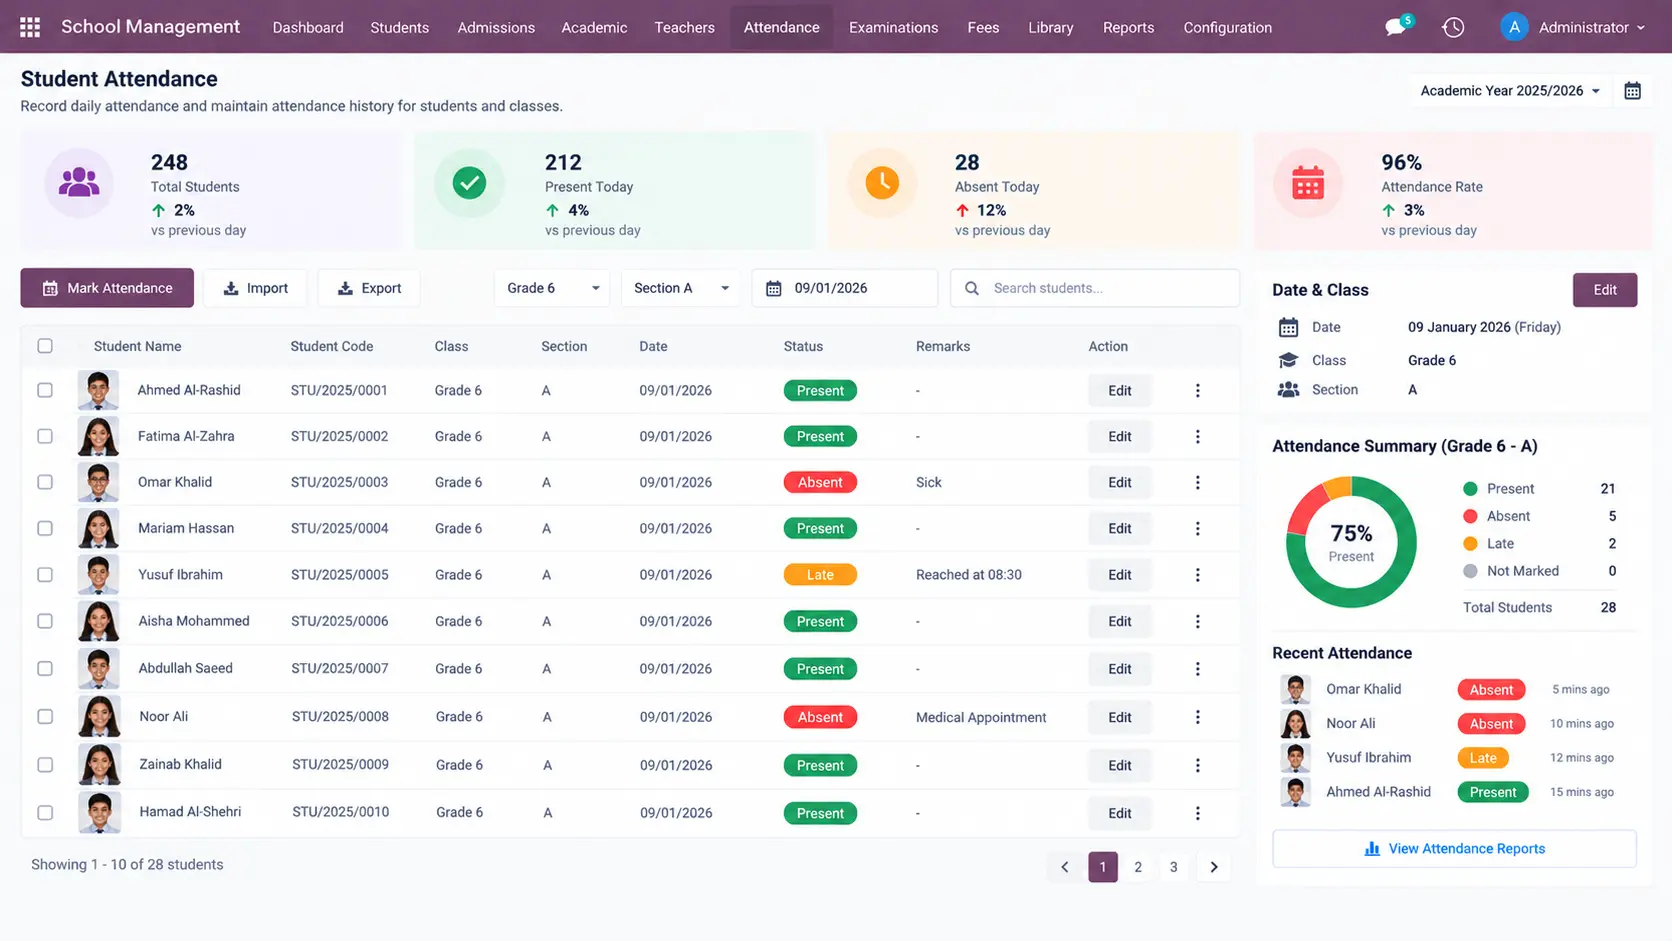Image resolution: width=1672 pixels, height=941 pixels.
Task: Open row options for Noor Ali
Action: pos(1197,717)
